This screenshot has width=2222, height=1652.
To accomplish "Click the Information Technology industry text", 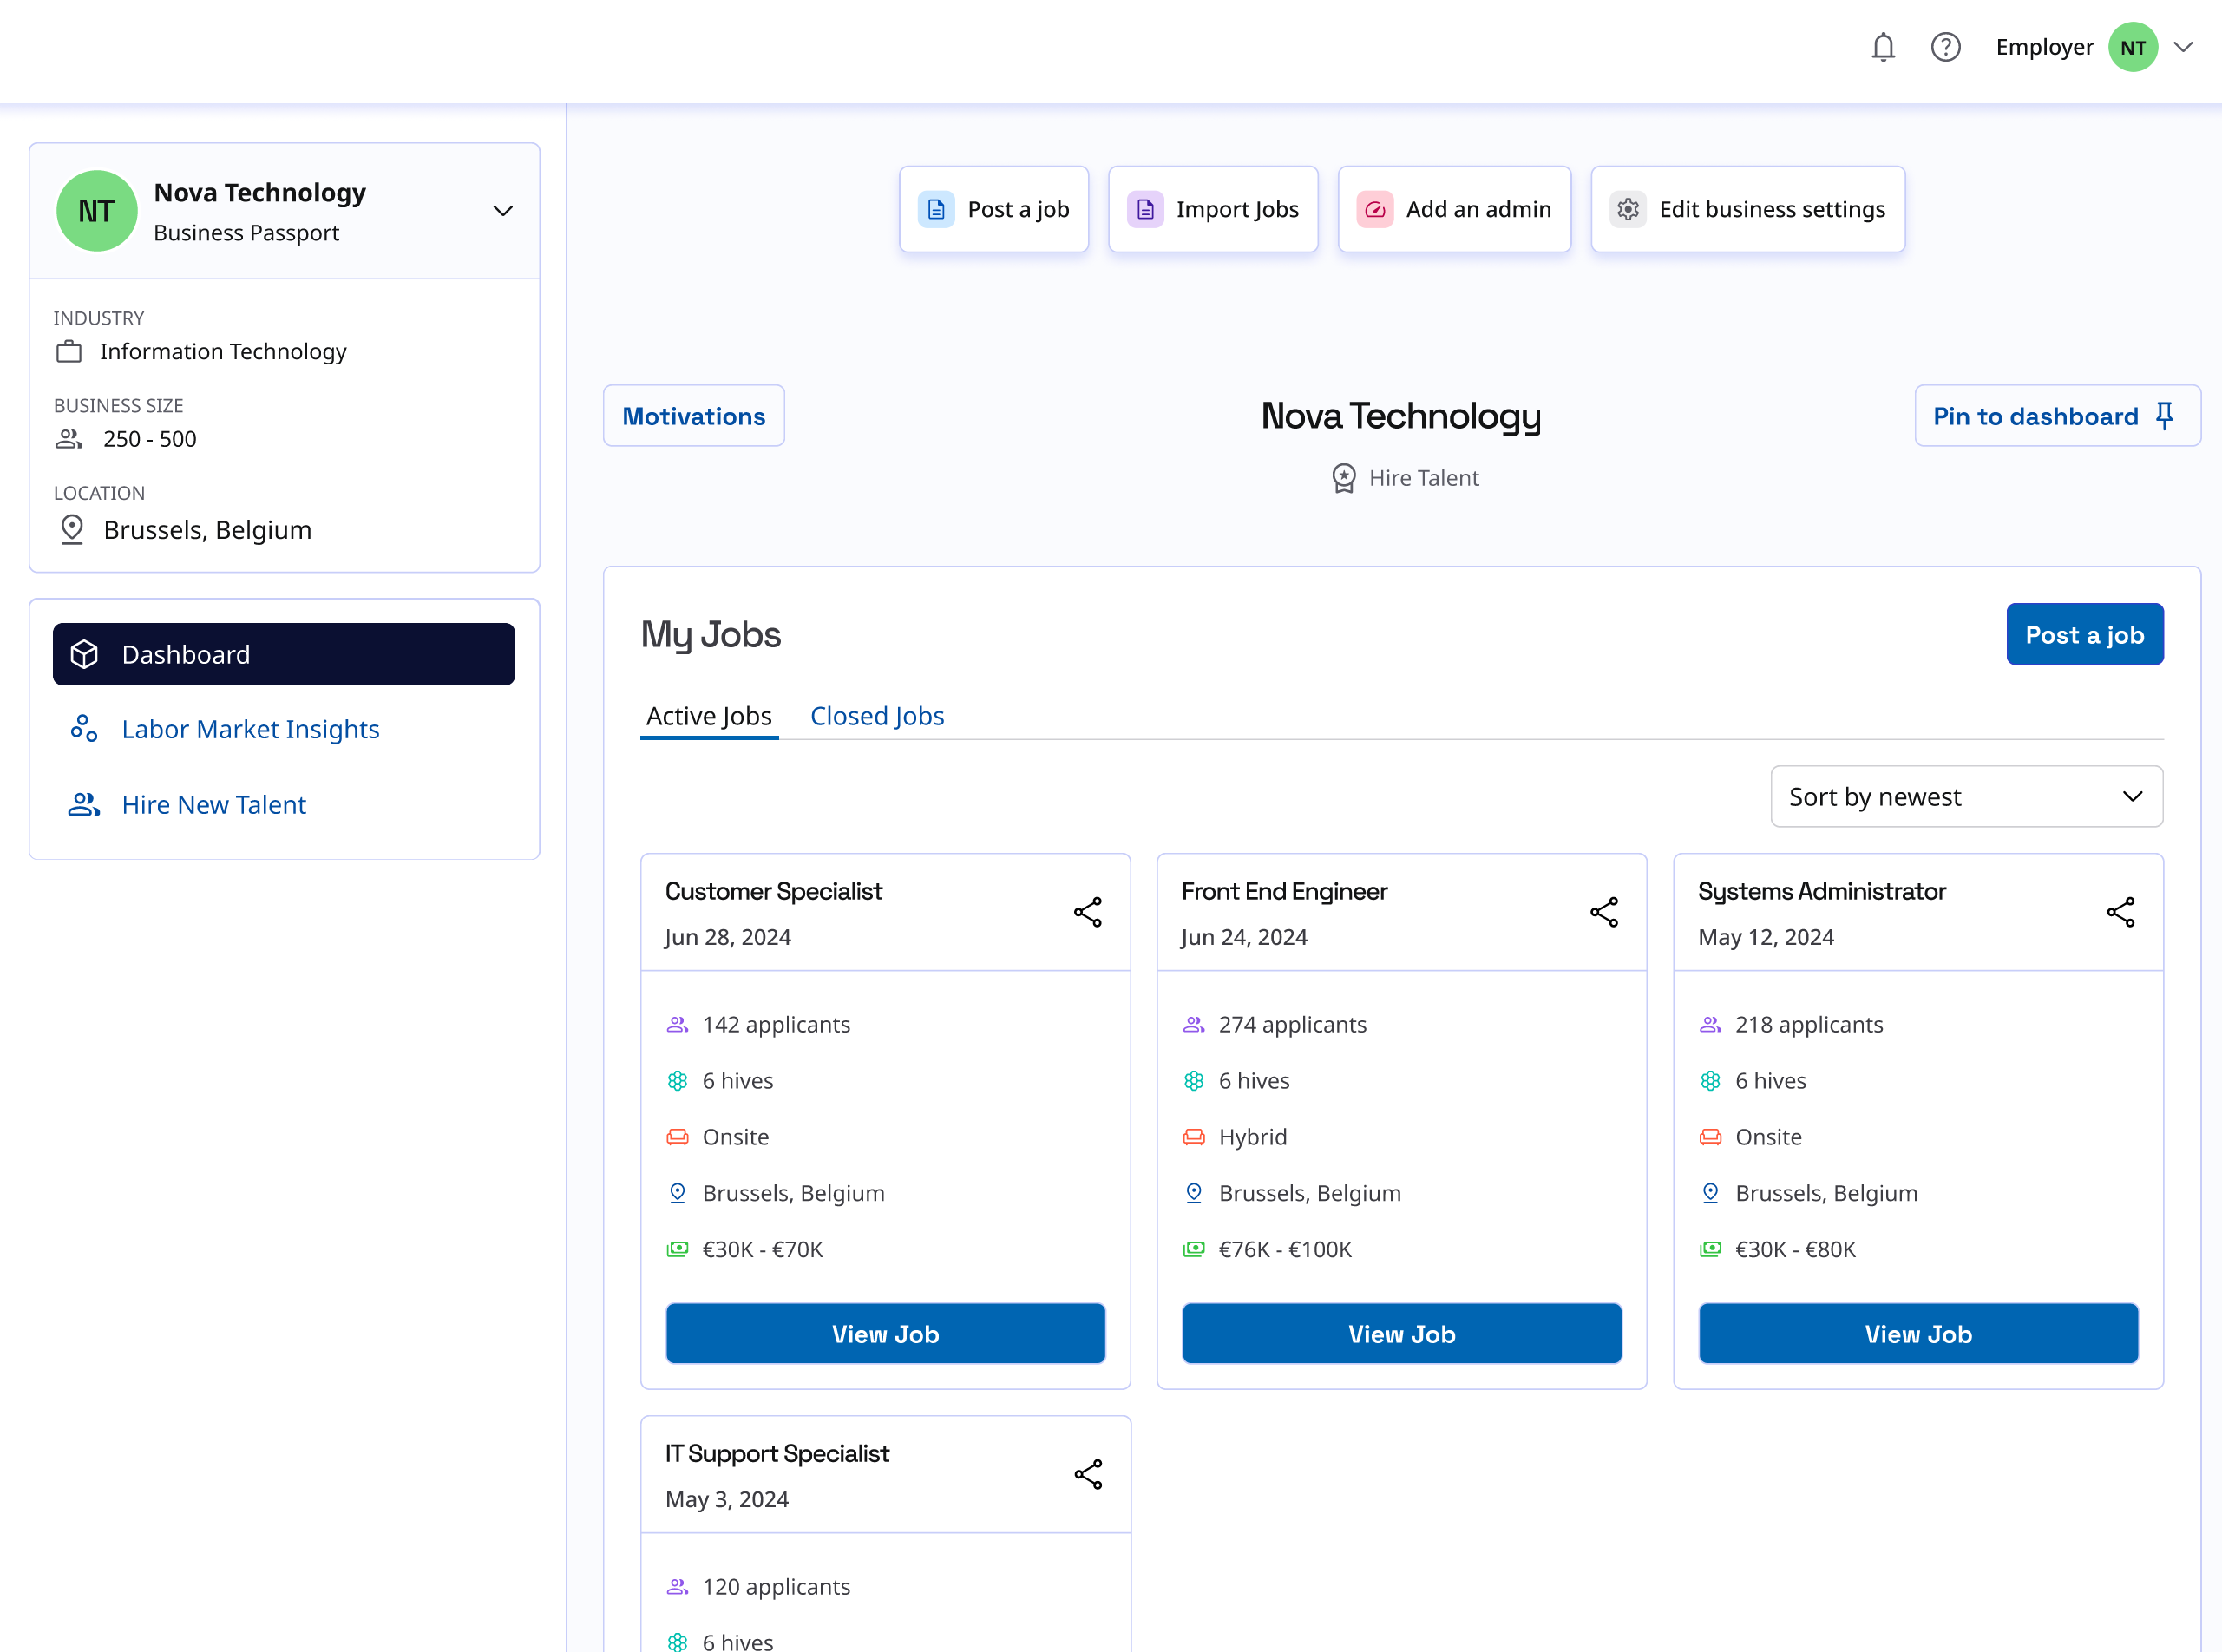I will (223, 352).
